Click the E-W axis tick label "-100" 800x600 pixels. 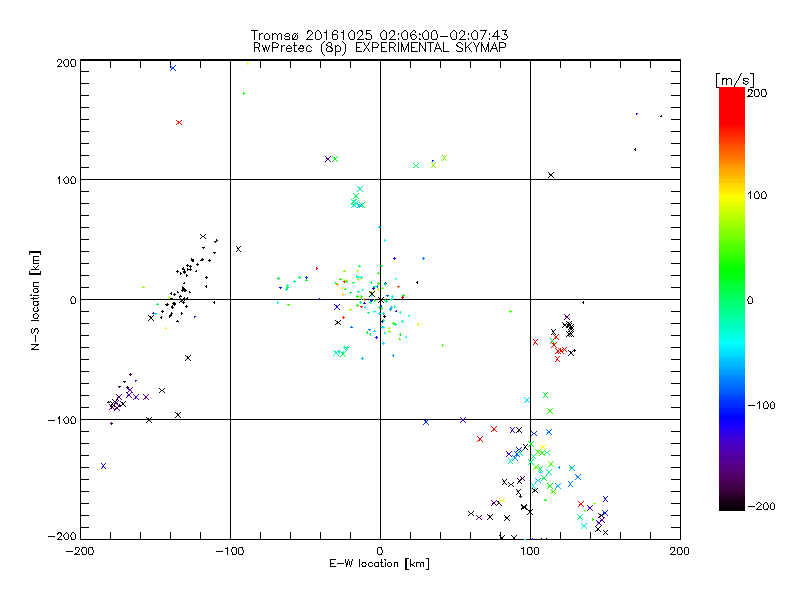pyautogui.click(x=230, y=551)
